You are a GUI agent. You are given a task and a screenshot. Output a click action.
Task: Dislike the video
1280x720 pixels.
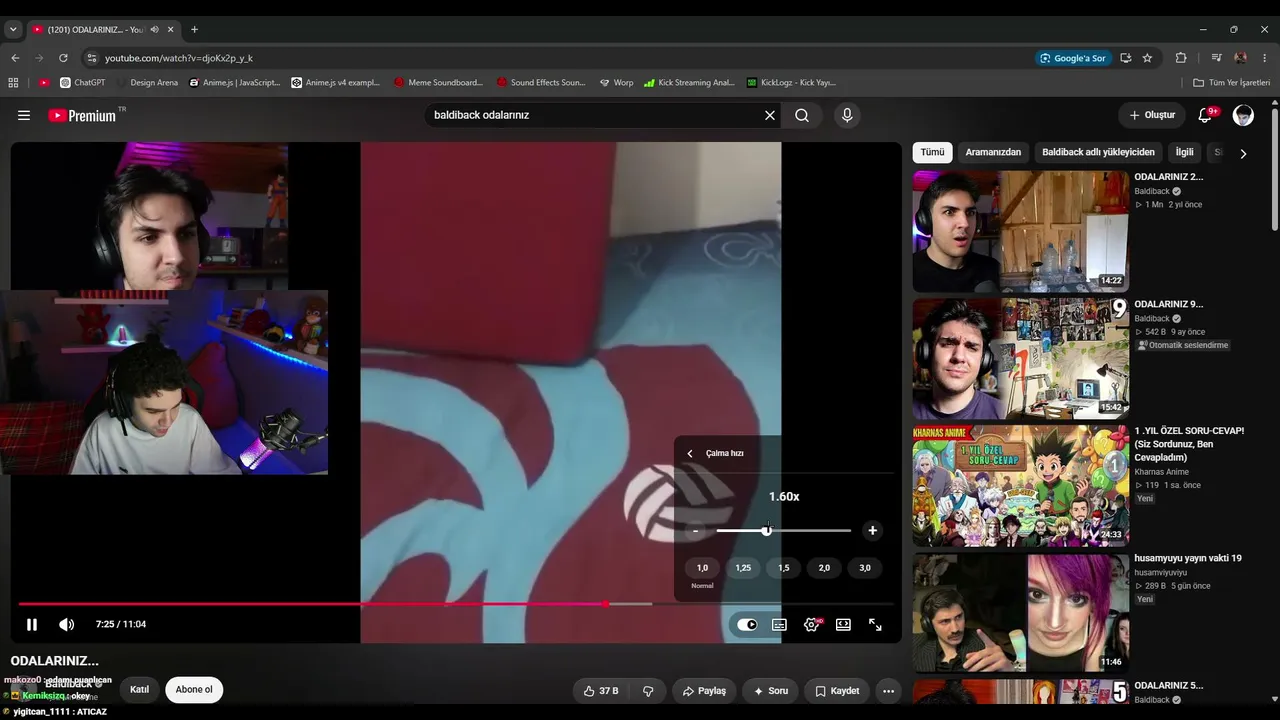(648, 691)
